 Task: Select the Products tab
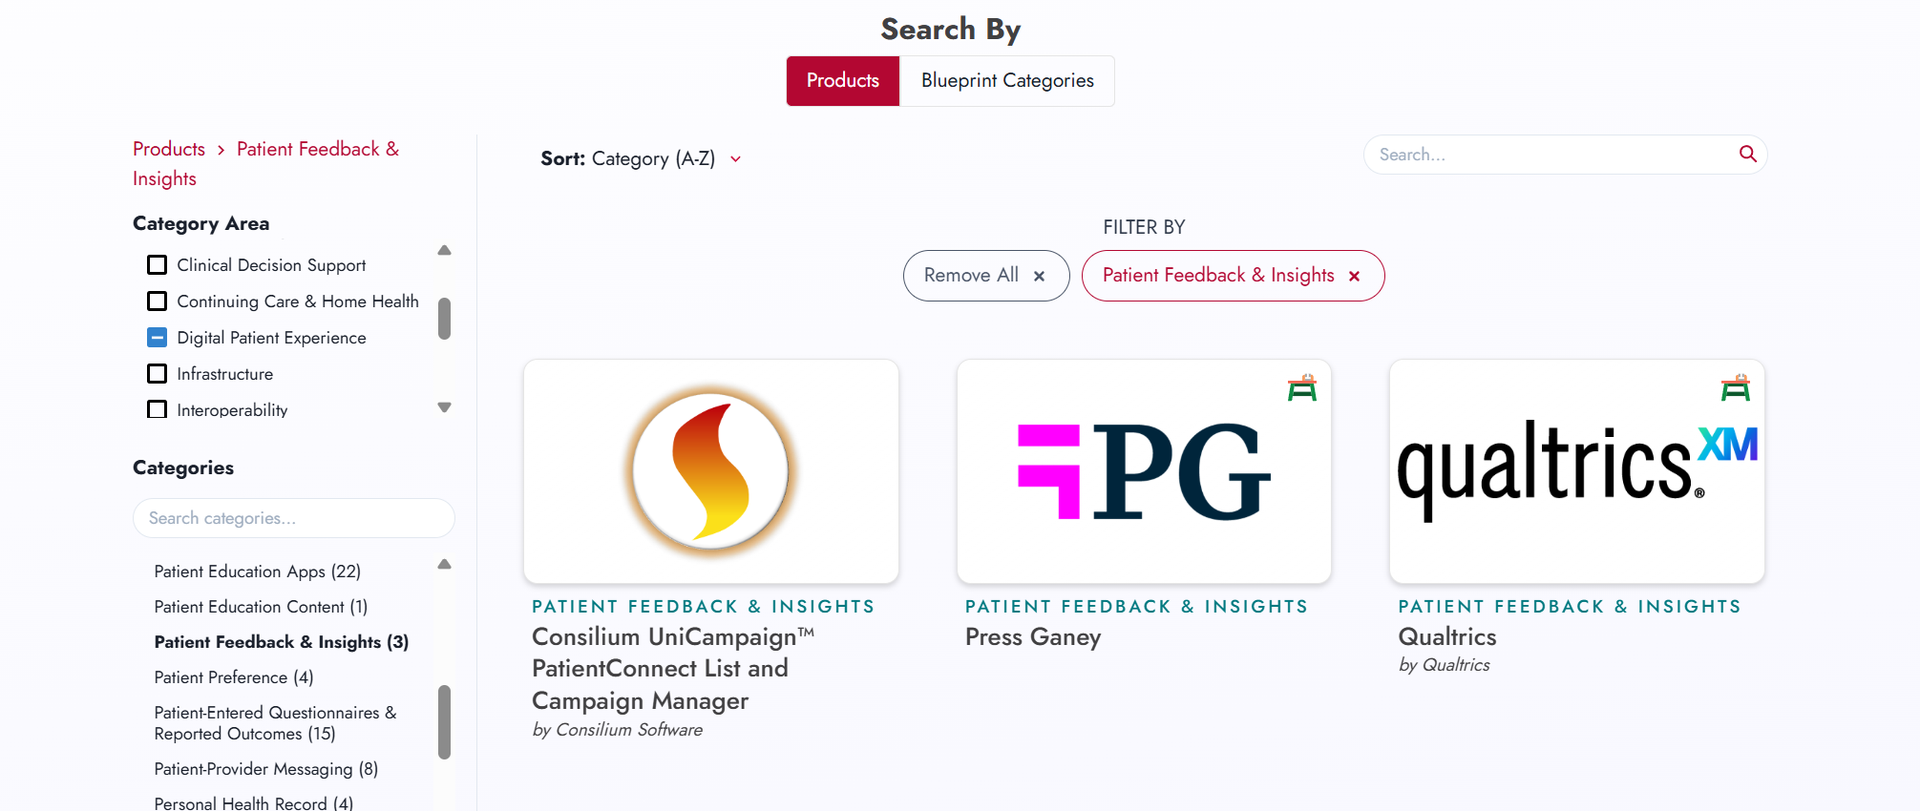click(842, 81)
